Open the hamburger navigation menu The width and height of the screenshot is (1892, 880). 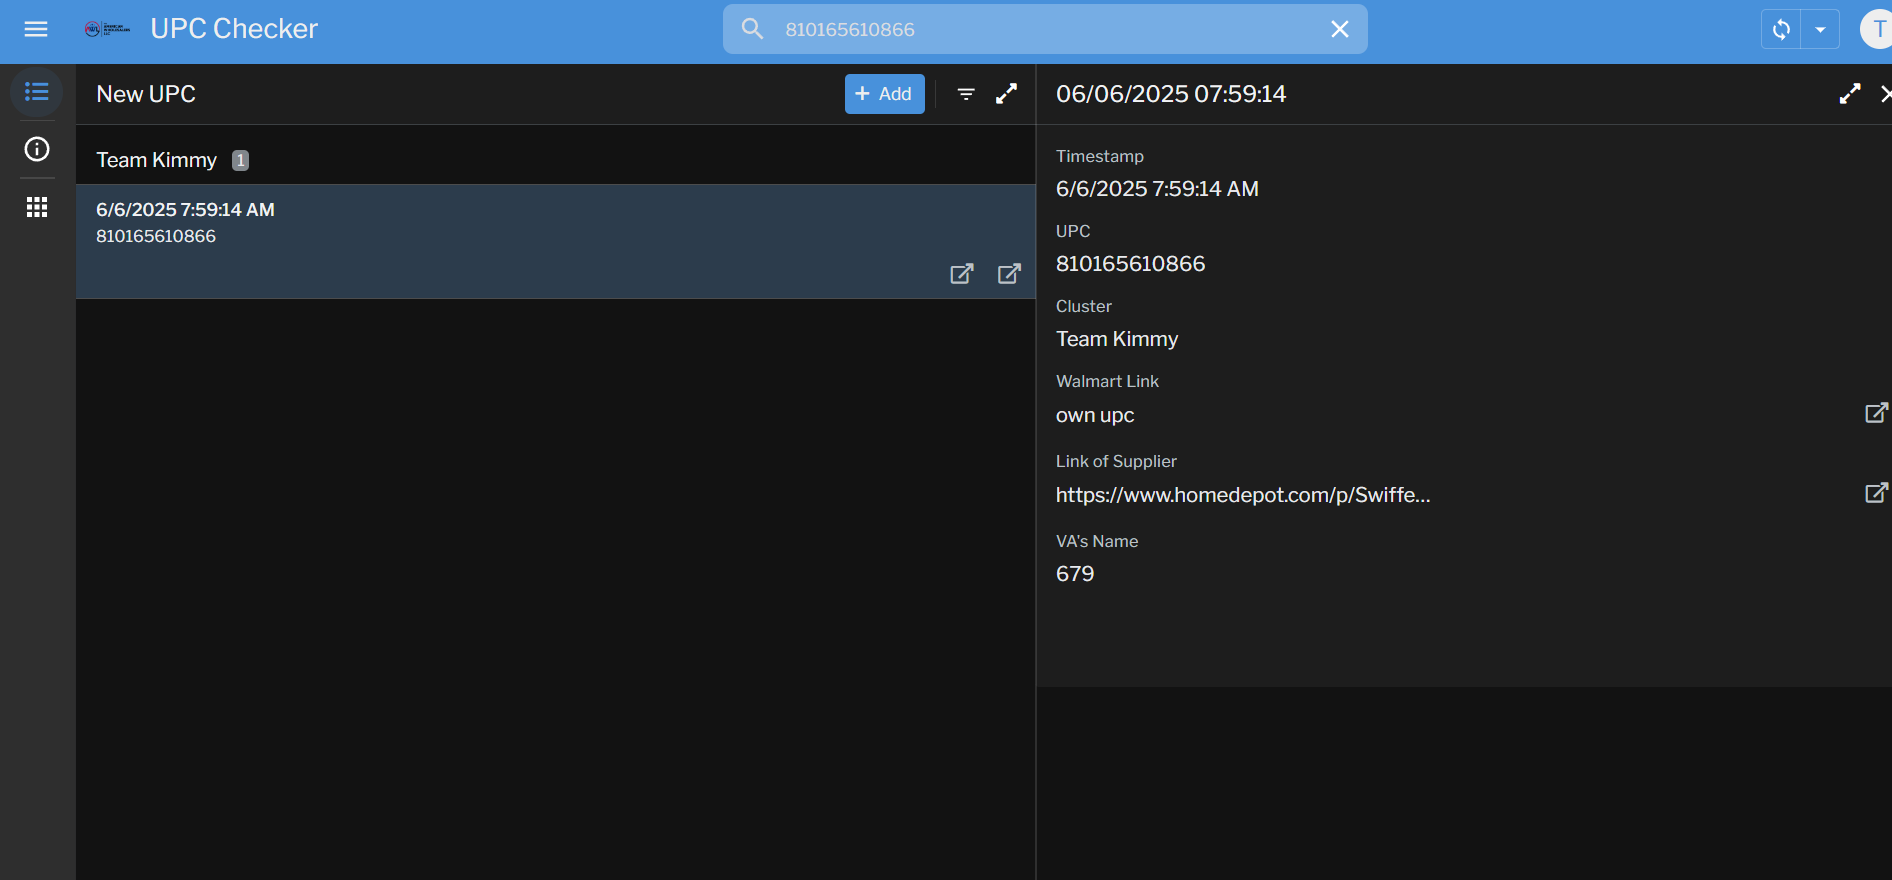tap(36, 29)
